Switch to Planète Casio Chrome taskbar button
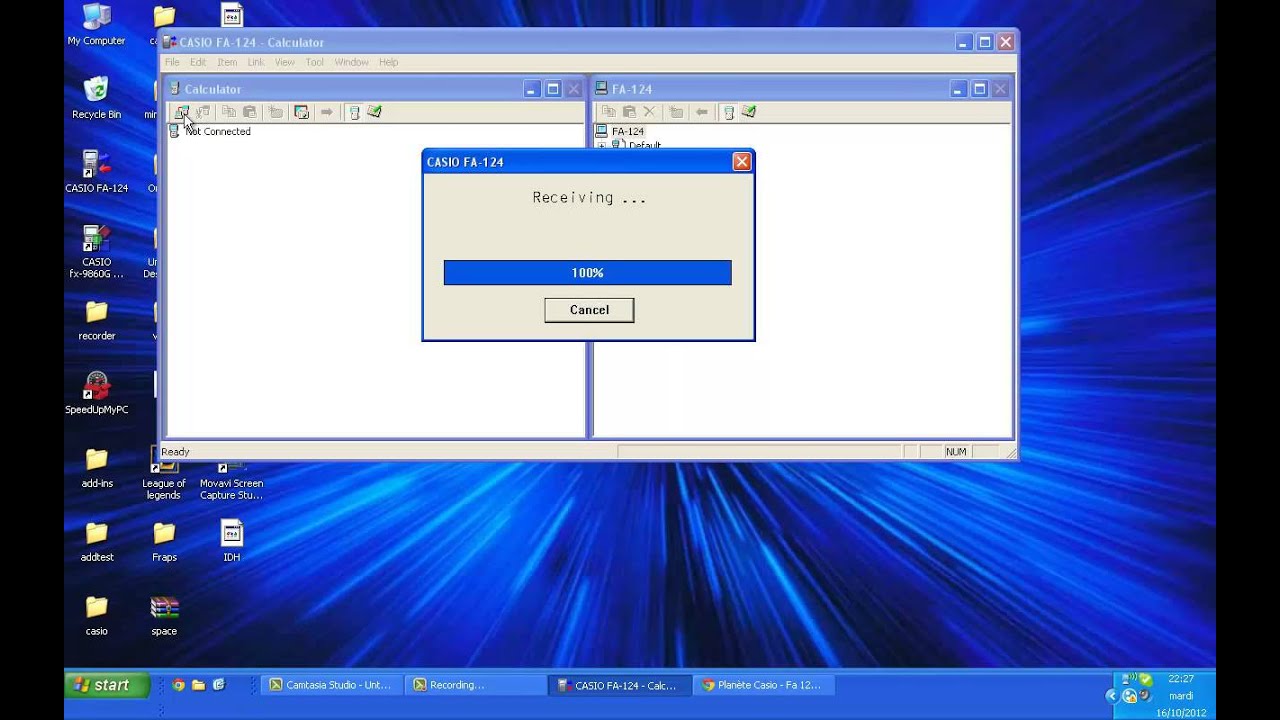The width and height of the screenshot is (1280, 720). pos(765,685)
